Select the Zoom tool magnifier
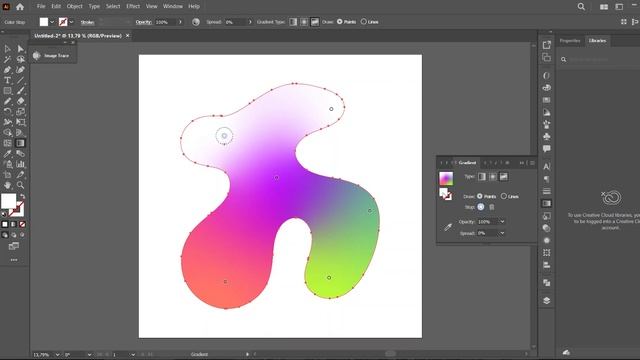640x360 pixels. coord(20,185)
